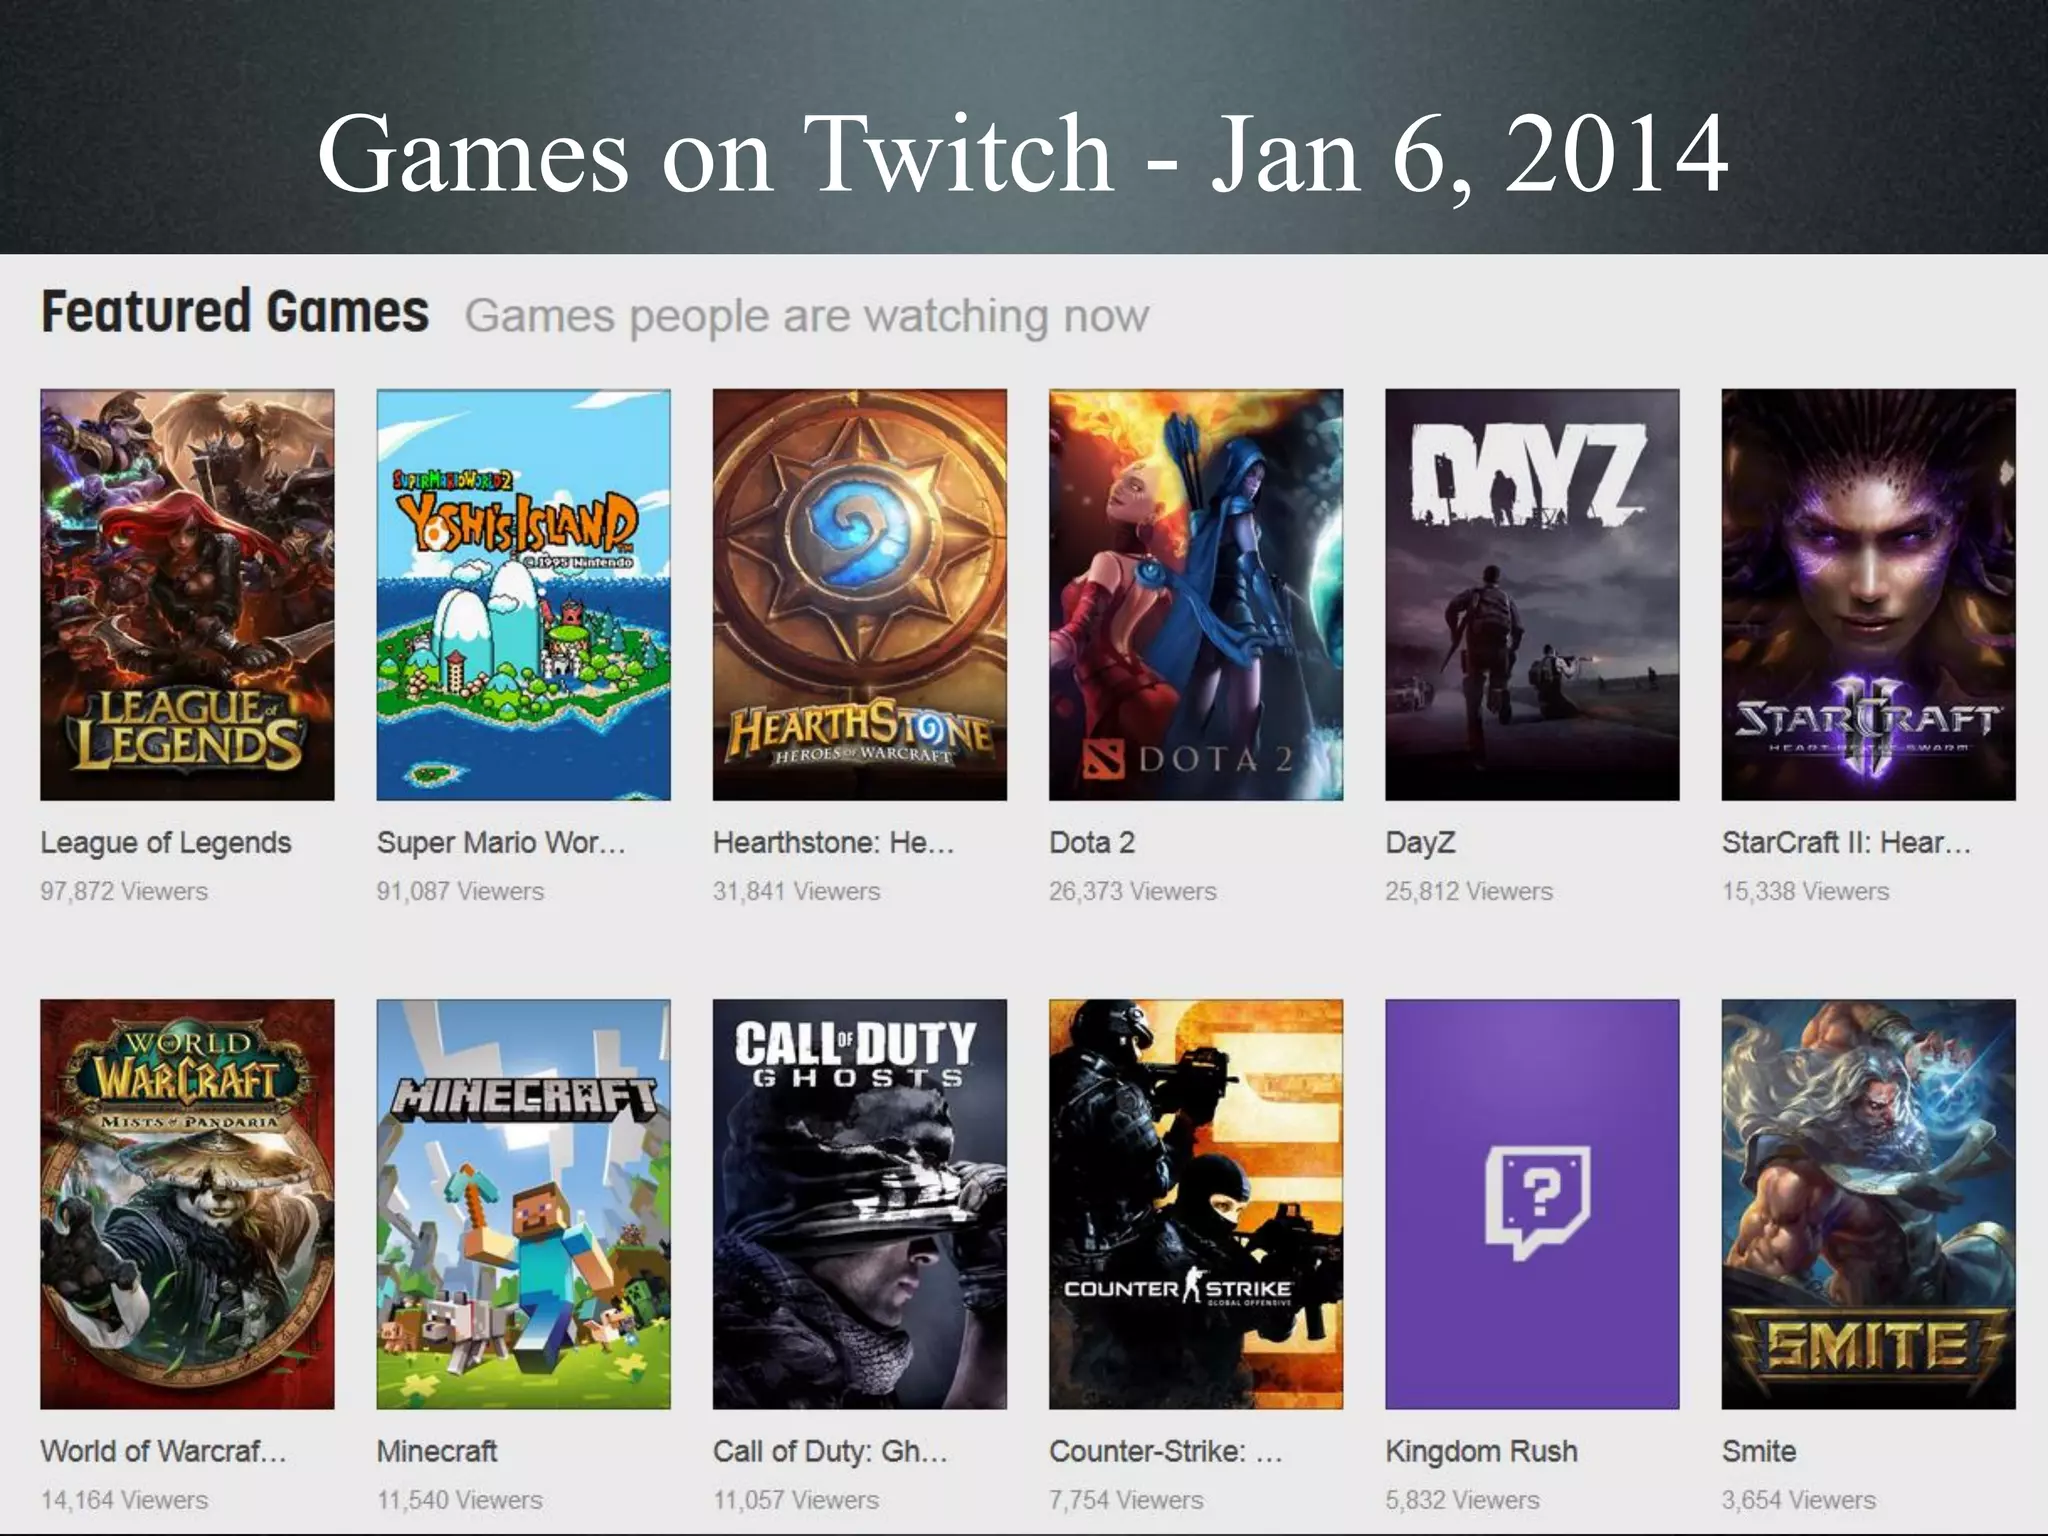The width and height of the screenshot is (2048, 1536).
Task: Click the slide title Games on Twitch
Action: (x=1022, y=153)
